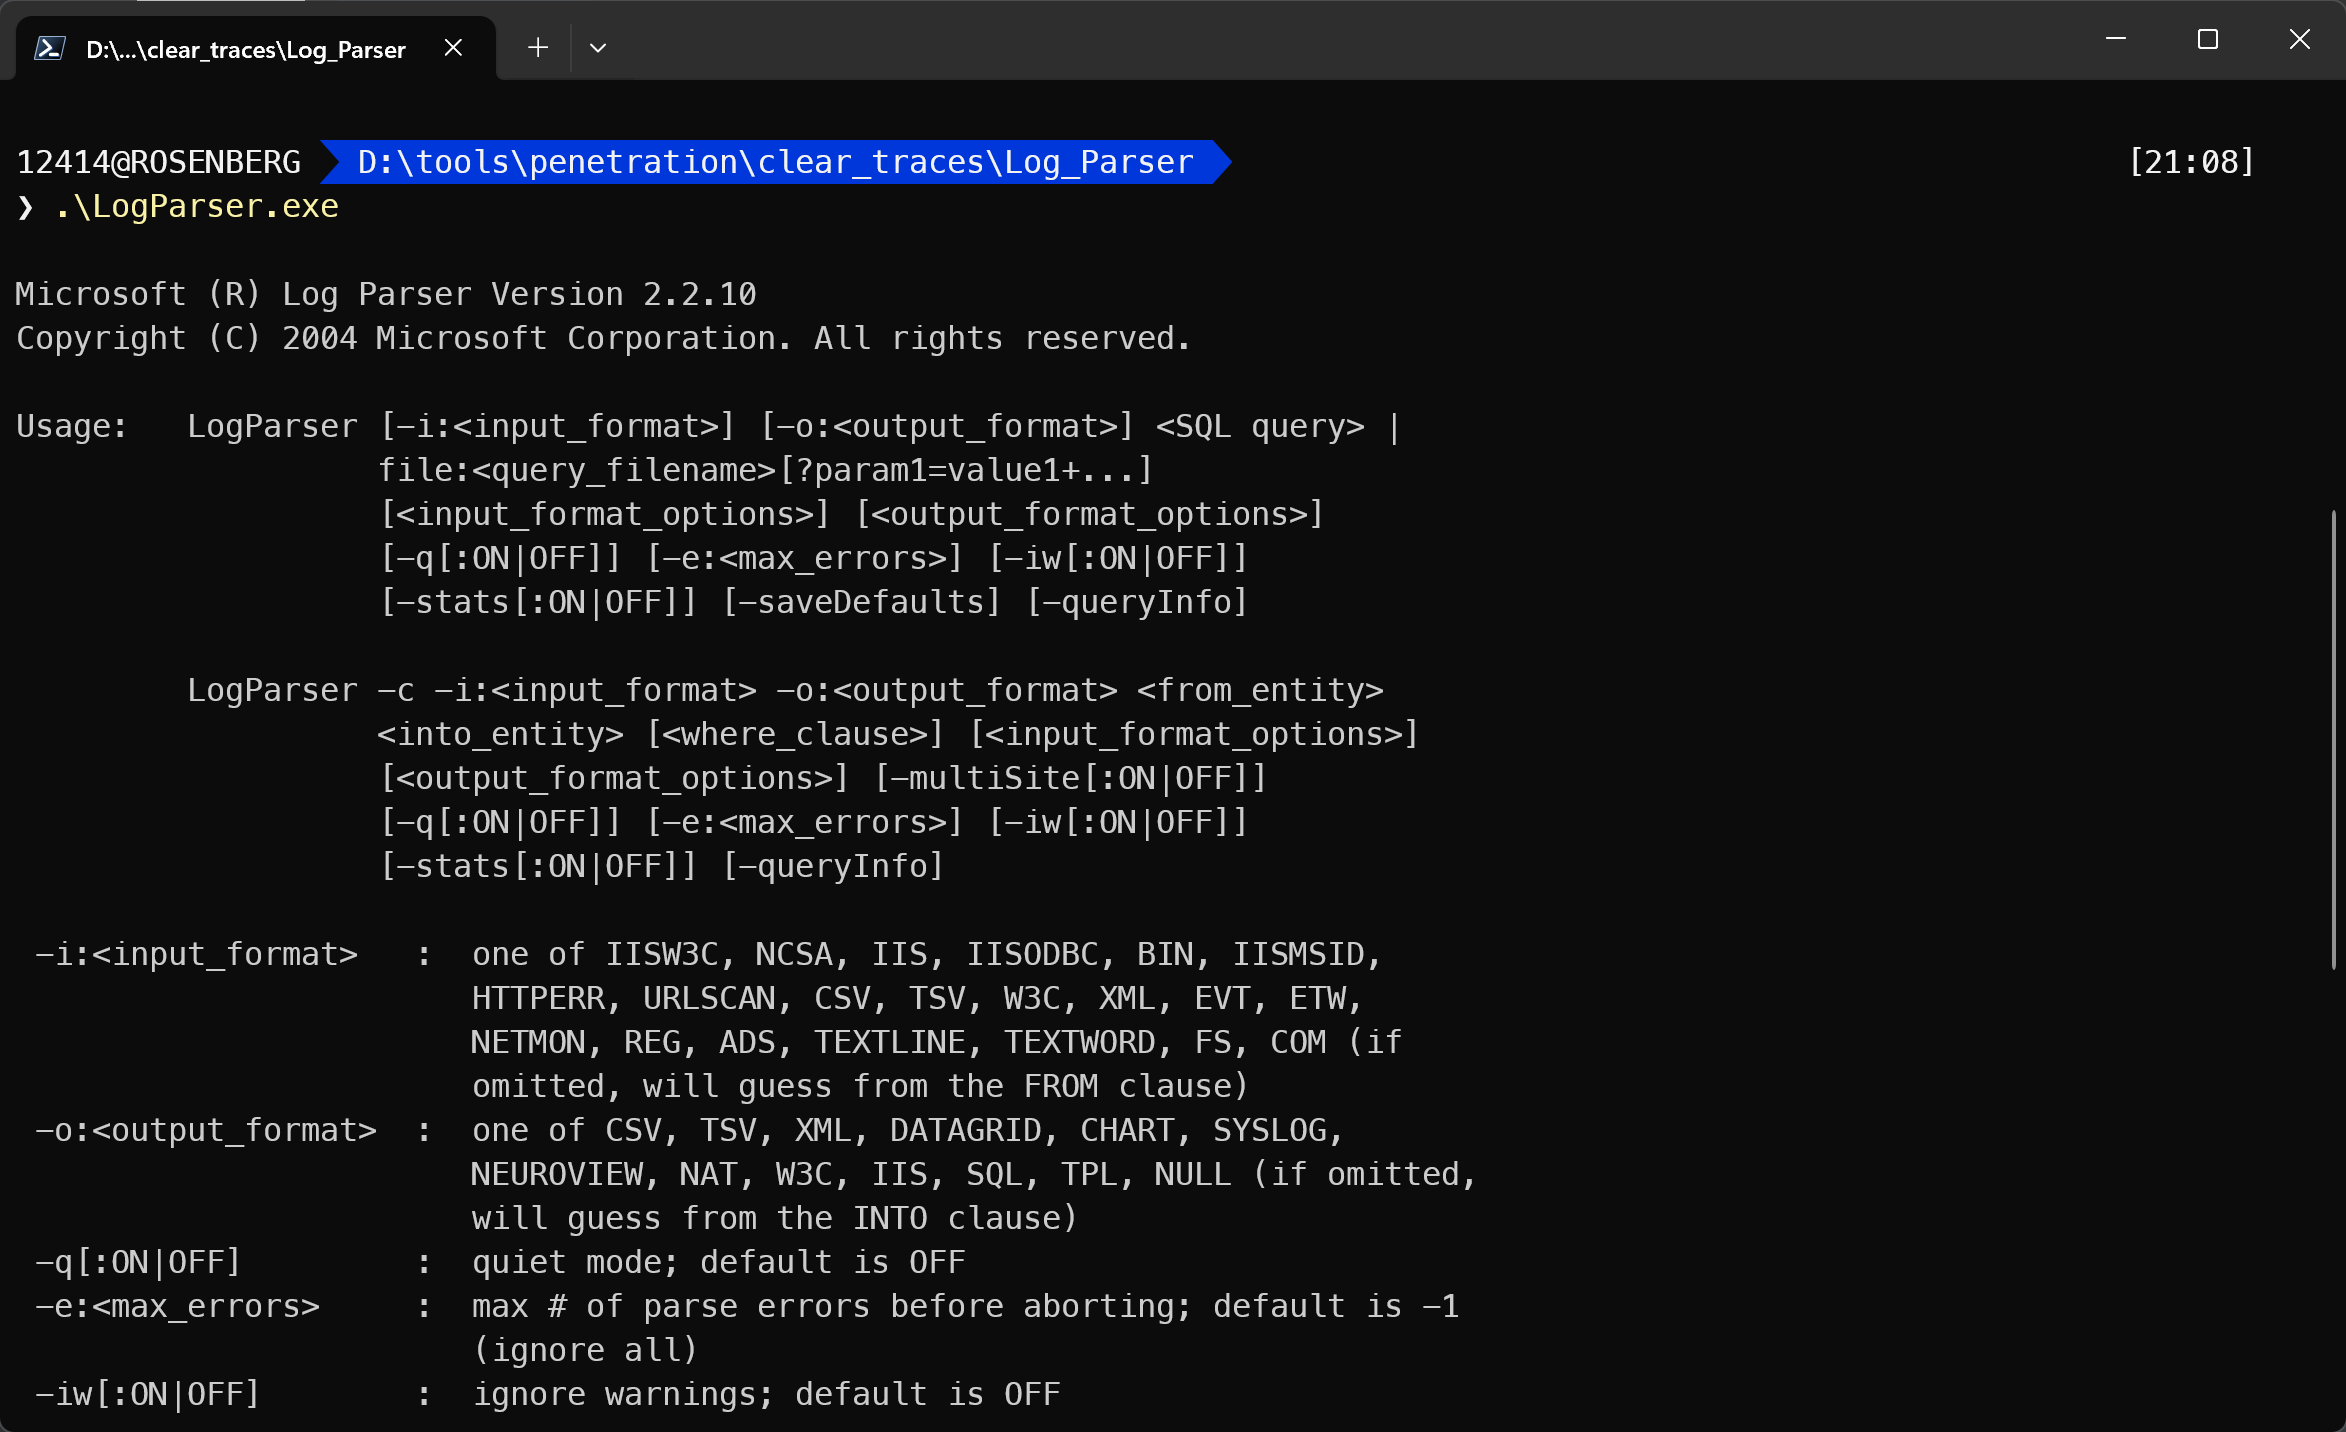Click the vertical scrollbar thumb
Viewport: 2346px width, 1432px height.
(2333, 740)
